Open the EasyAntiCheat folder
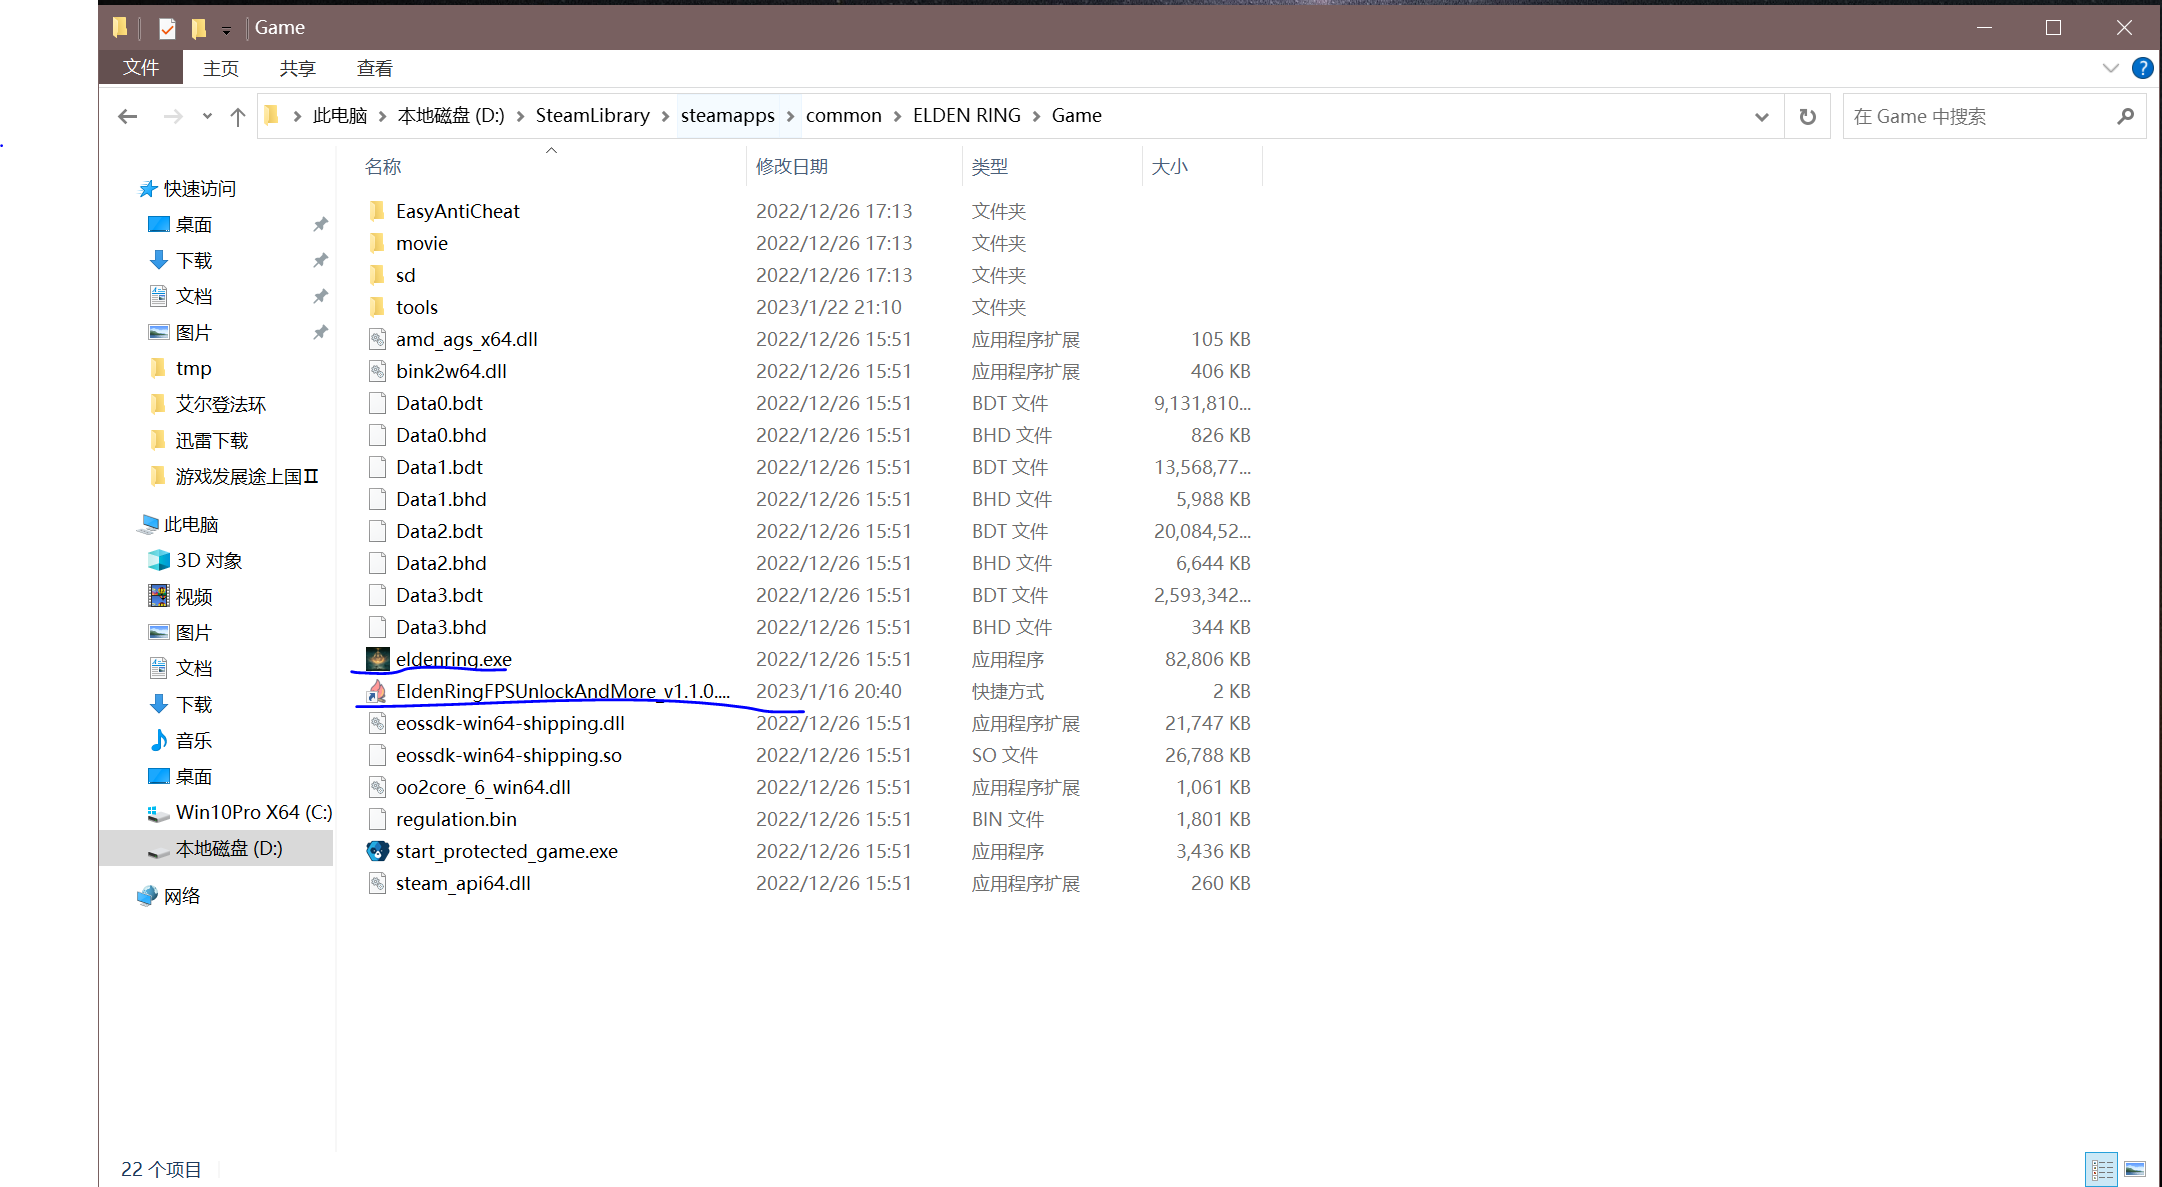 [457, 211]
